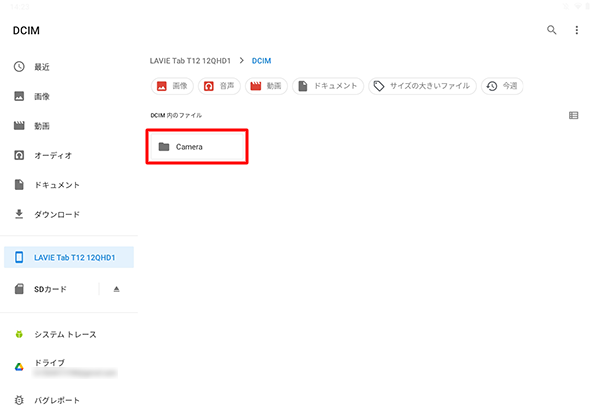Switch to list view layout icon
This screenshot has height=417, width=600.
(x=573, y=116)
